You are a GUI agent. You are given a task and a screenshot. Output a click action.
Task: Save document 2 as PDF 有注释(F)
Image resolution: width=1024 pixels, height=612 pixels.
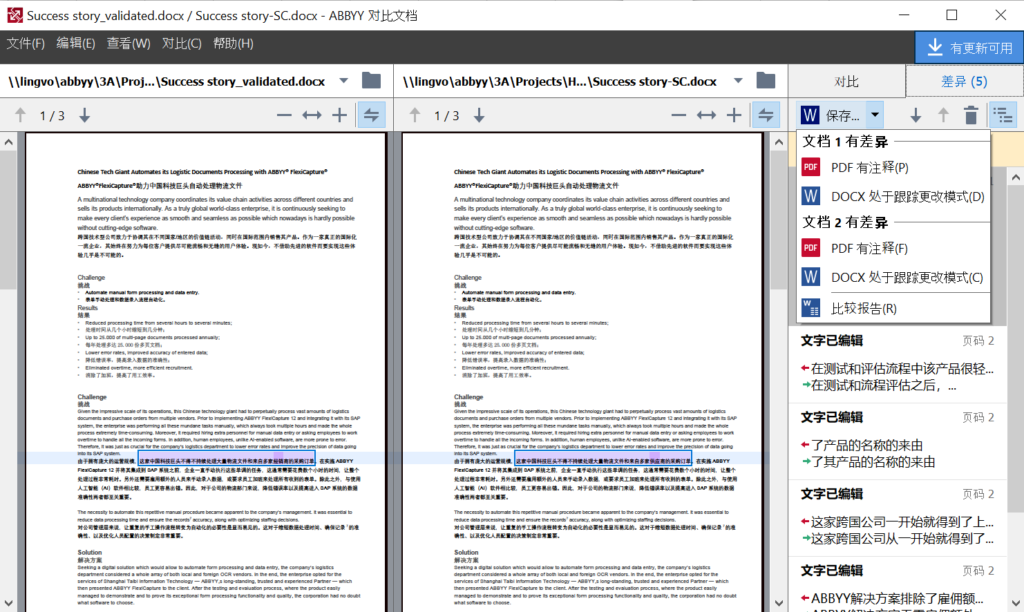pyautogui.click(x=893, y=249)
